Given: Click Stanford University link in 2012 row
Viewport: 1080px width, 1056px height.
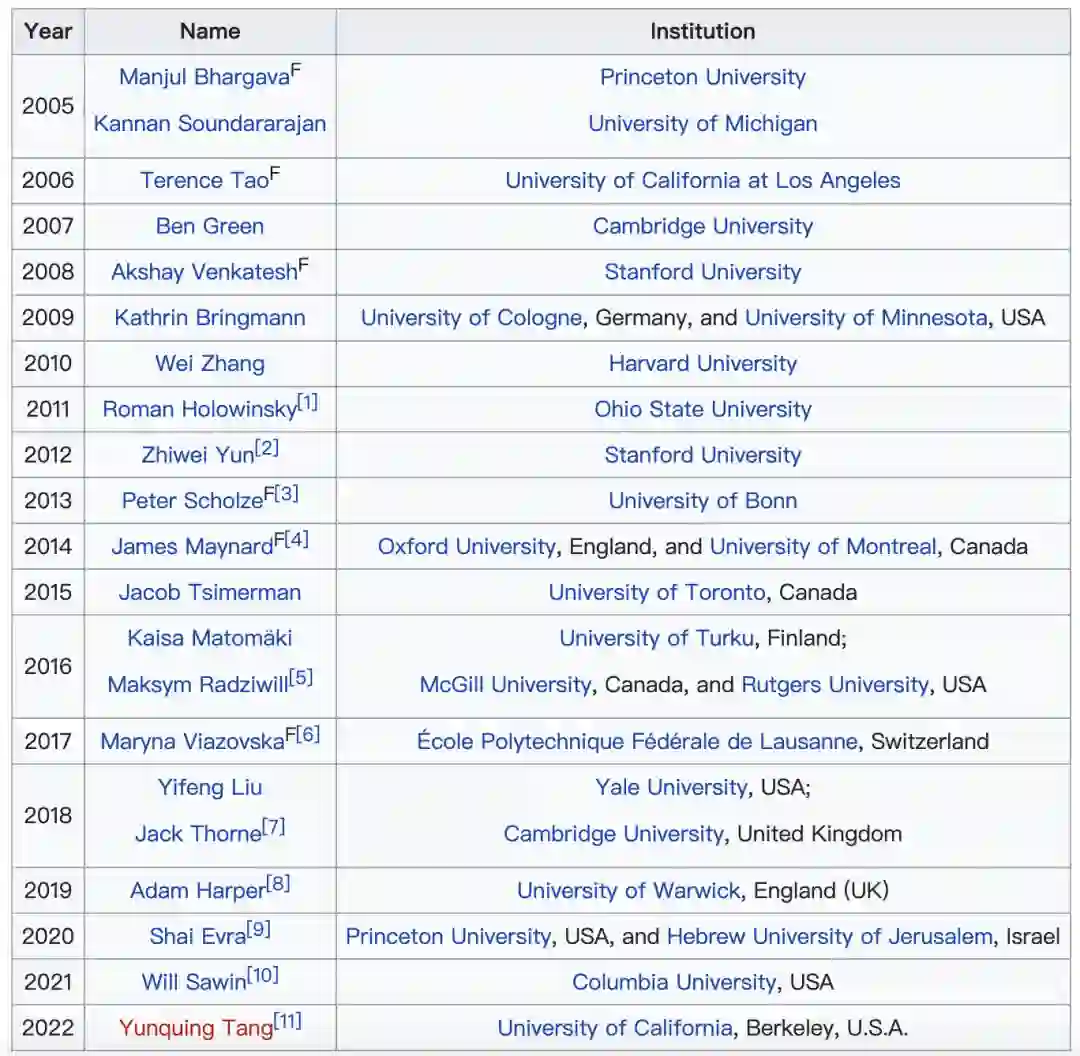Looking at the screenshot, I should tap(703, 455).
